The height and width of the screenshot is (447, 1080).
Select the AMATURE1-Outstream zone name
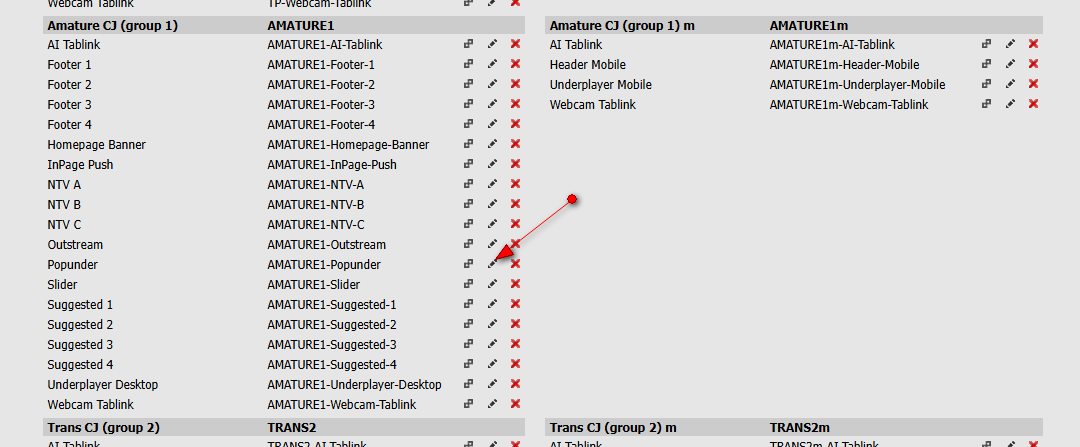point(326,245)
